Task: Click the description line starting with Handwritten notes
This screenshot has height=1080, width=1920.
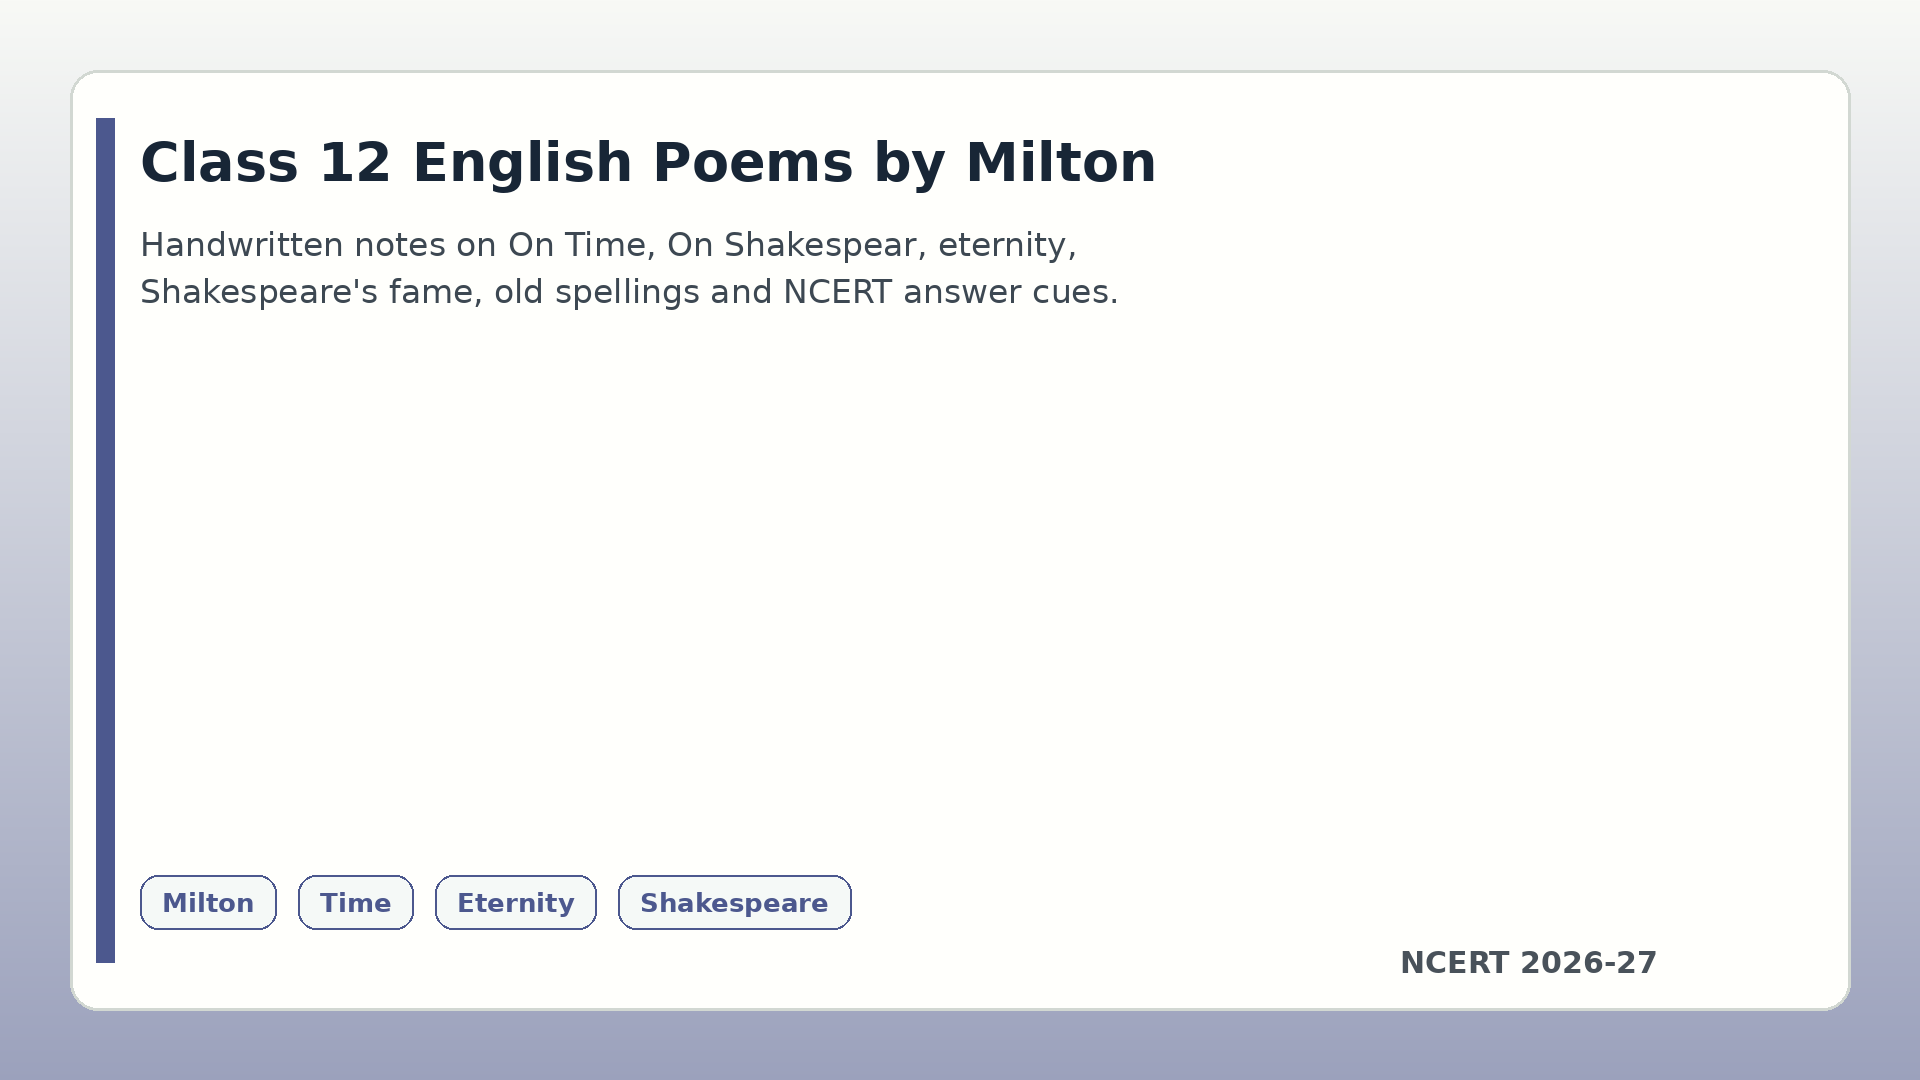Action: pos(608,245)
